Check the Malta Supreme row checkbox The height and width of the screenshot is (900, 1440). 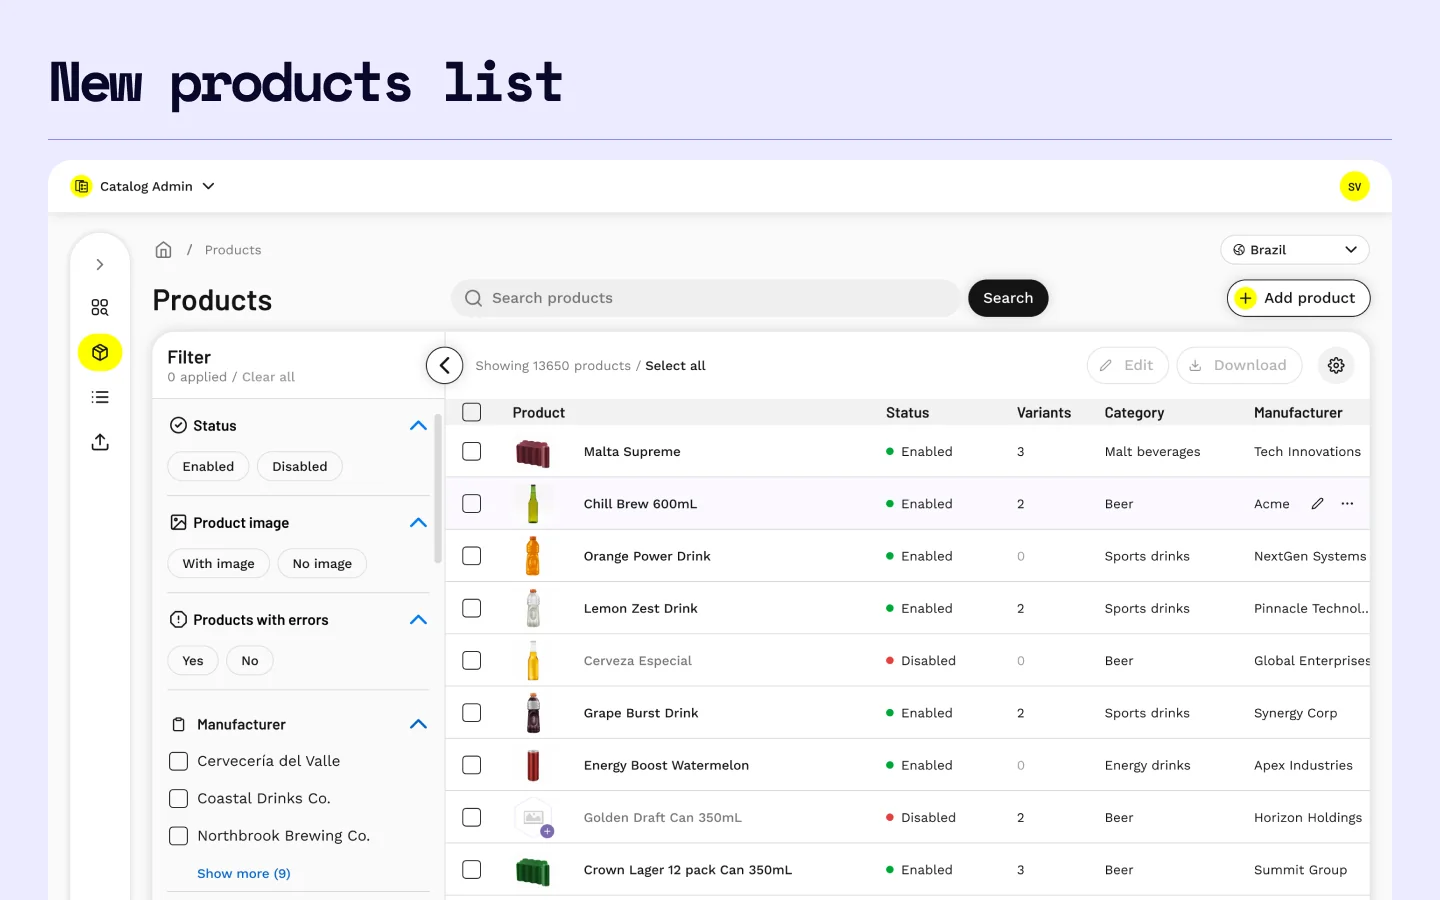[x=472, y=452]
